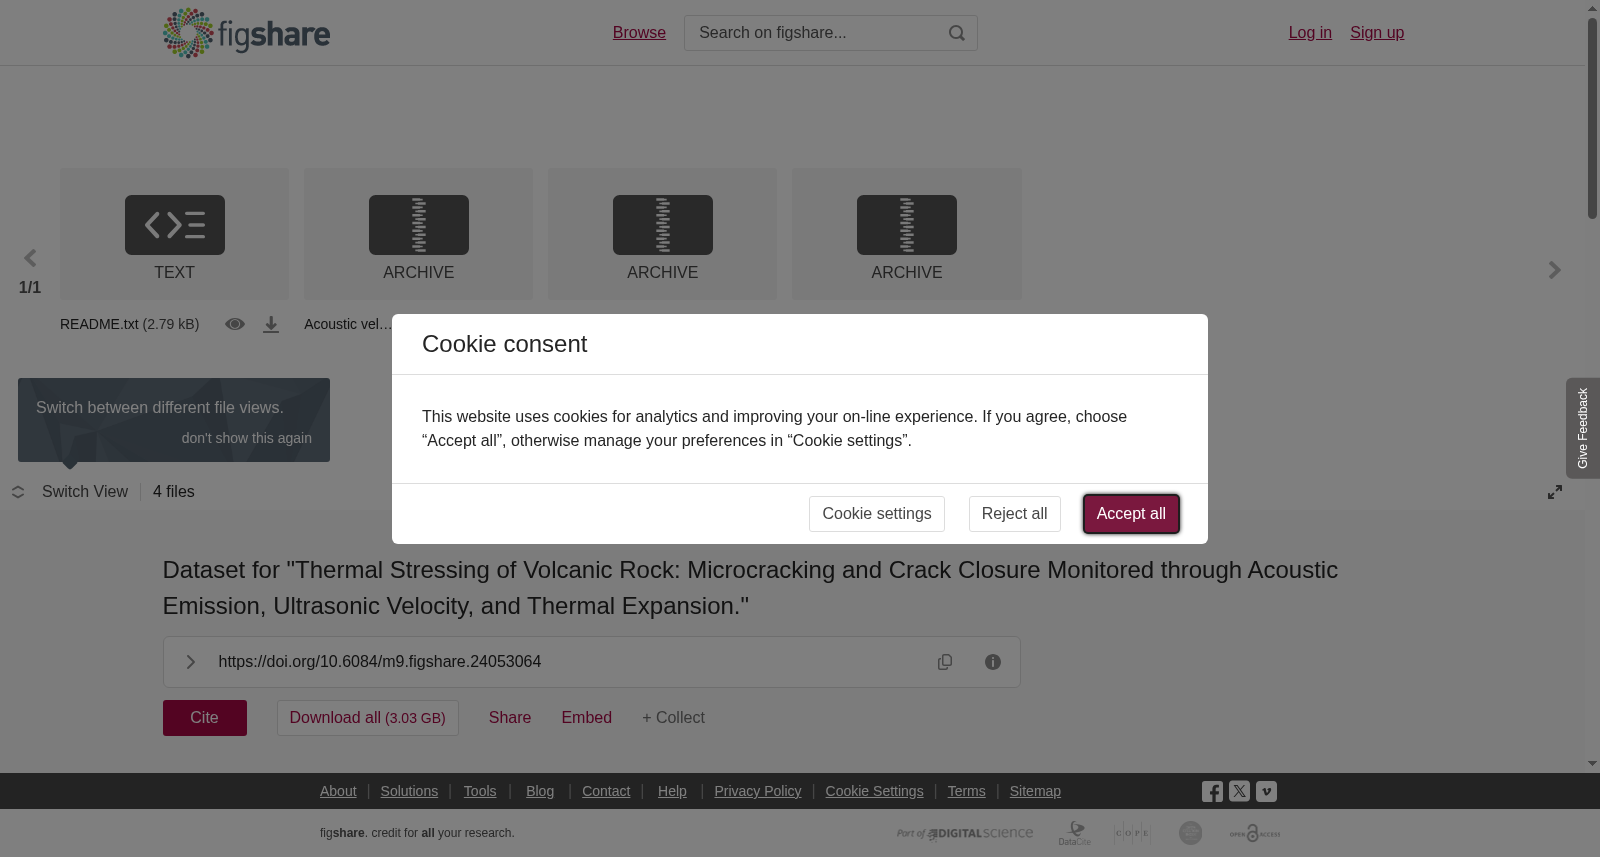The image size is (1600, 857).
Task: Click the page vertical scrollbar
Action: tap(1592, 118)
